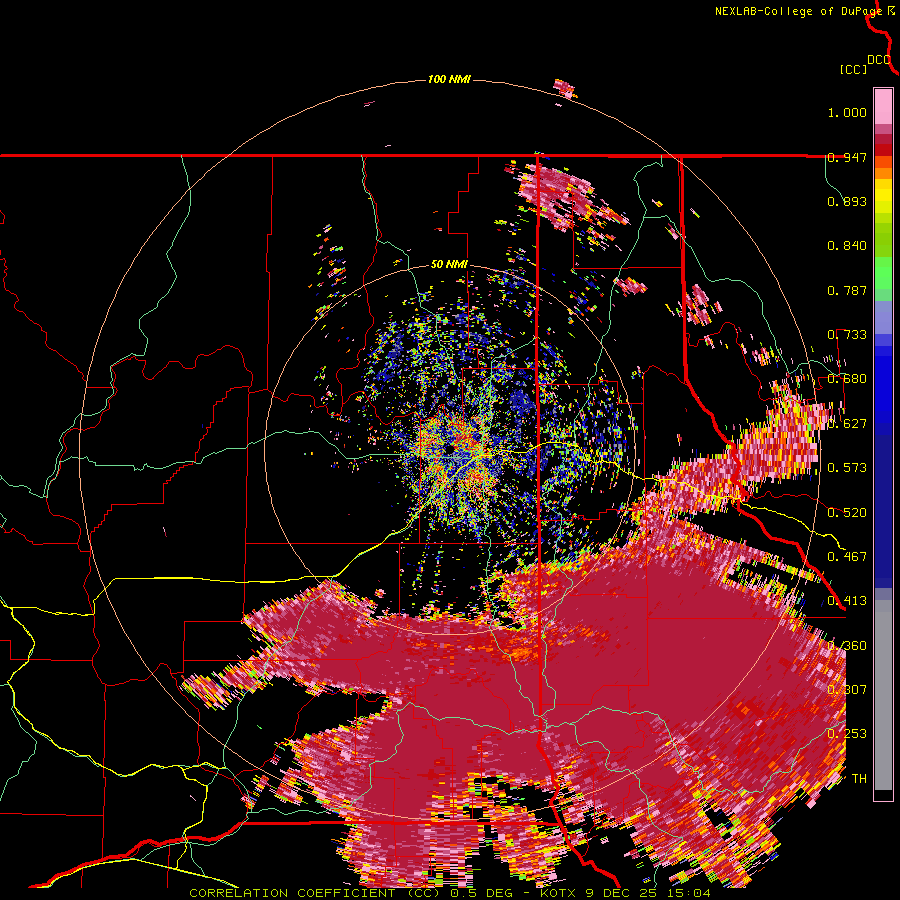The width and height of the screenshot is (900, 900).
Task: Click the Correlation Coefficient KOTX product title
Action: (449, 893)
